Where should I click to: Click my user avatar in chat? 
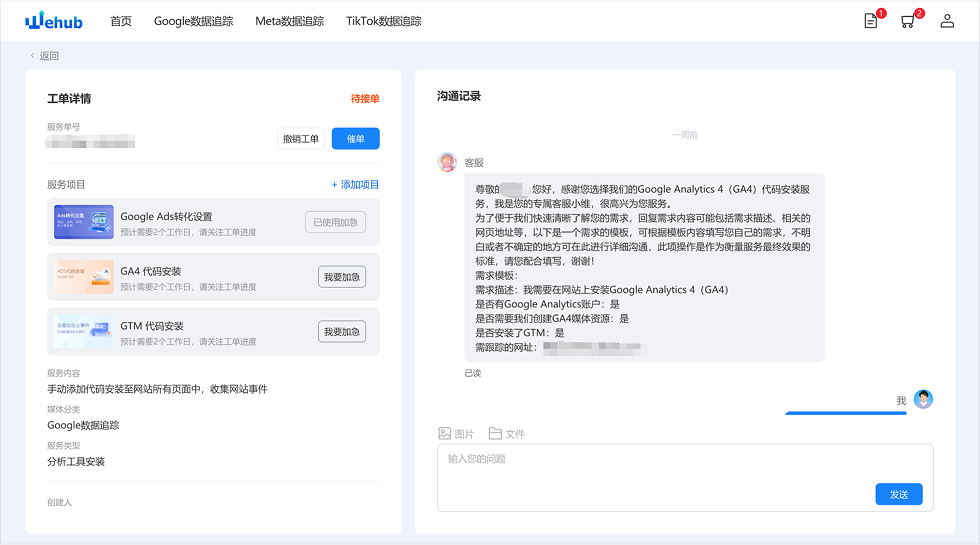click(923, 399)
